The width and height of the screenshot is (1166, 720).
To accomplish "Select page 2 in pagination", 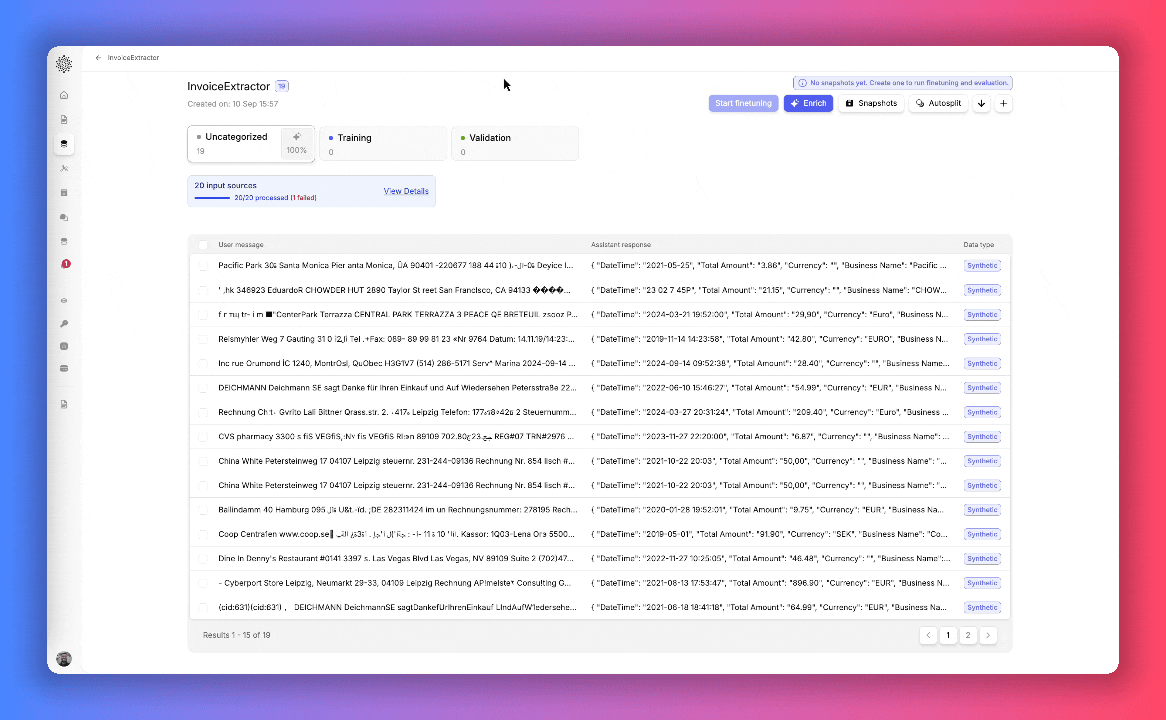I will [967, 635].
